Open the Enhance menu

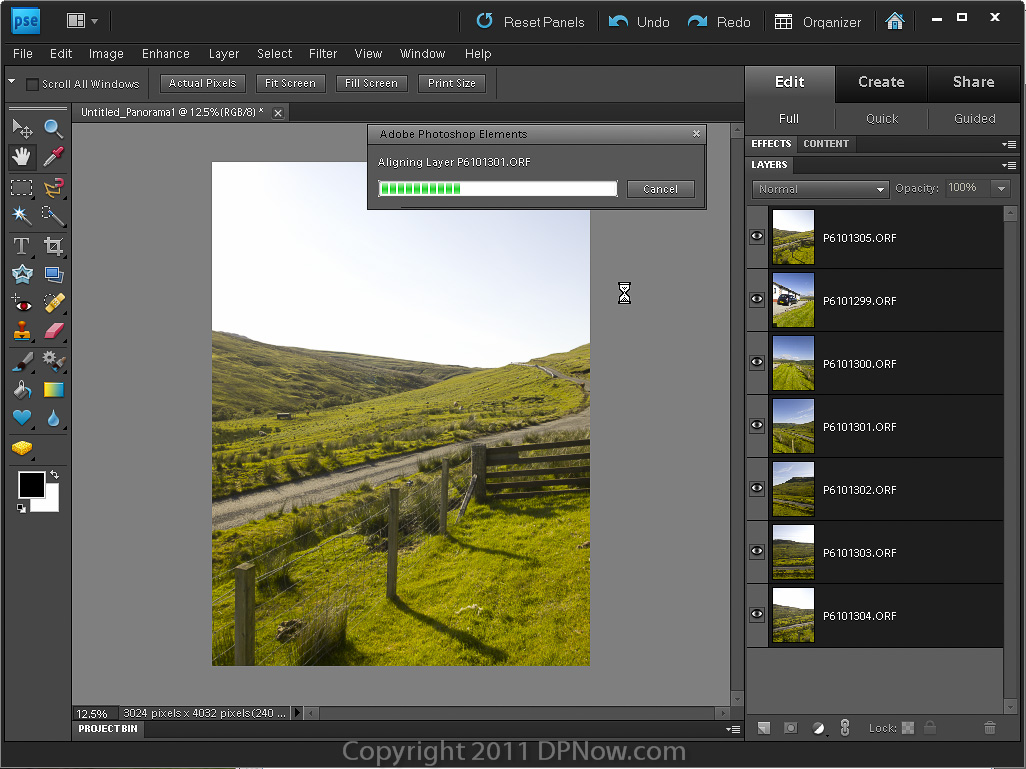(x=165, y=54)
